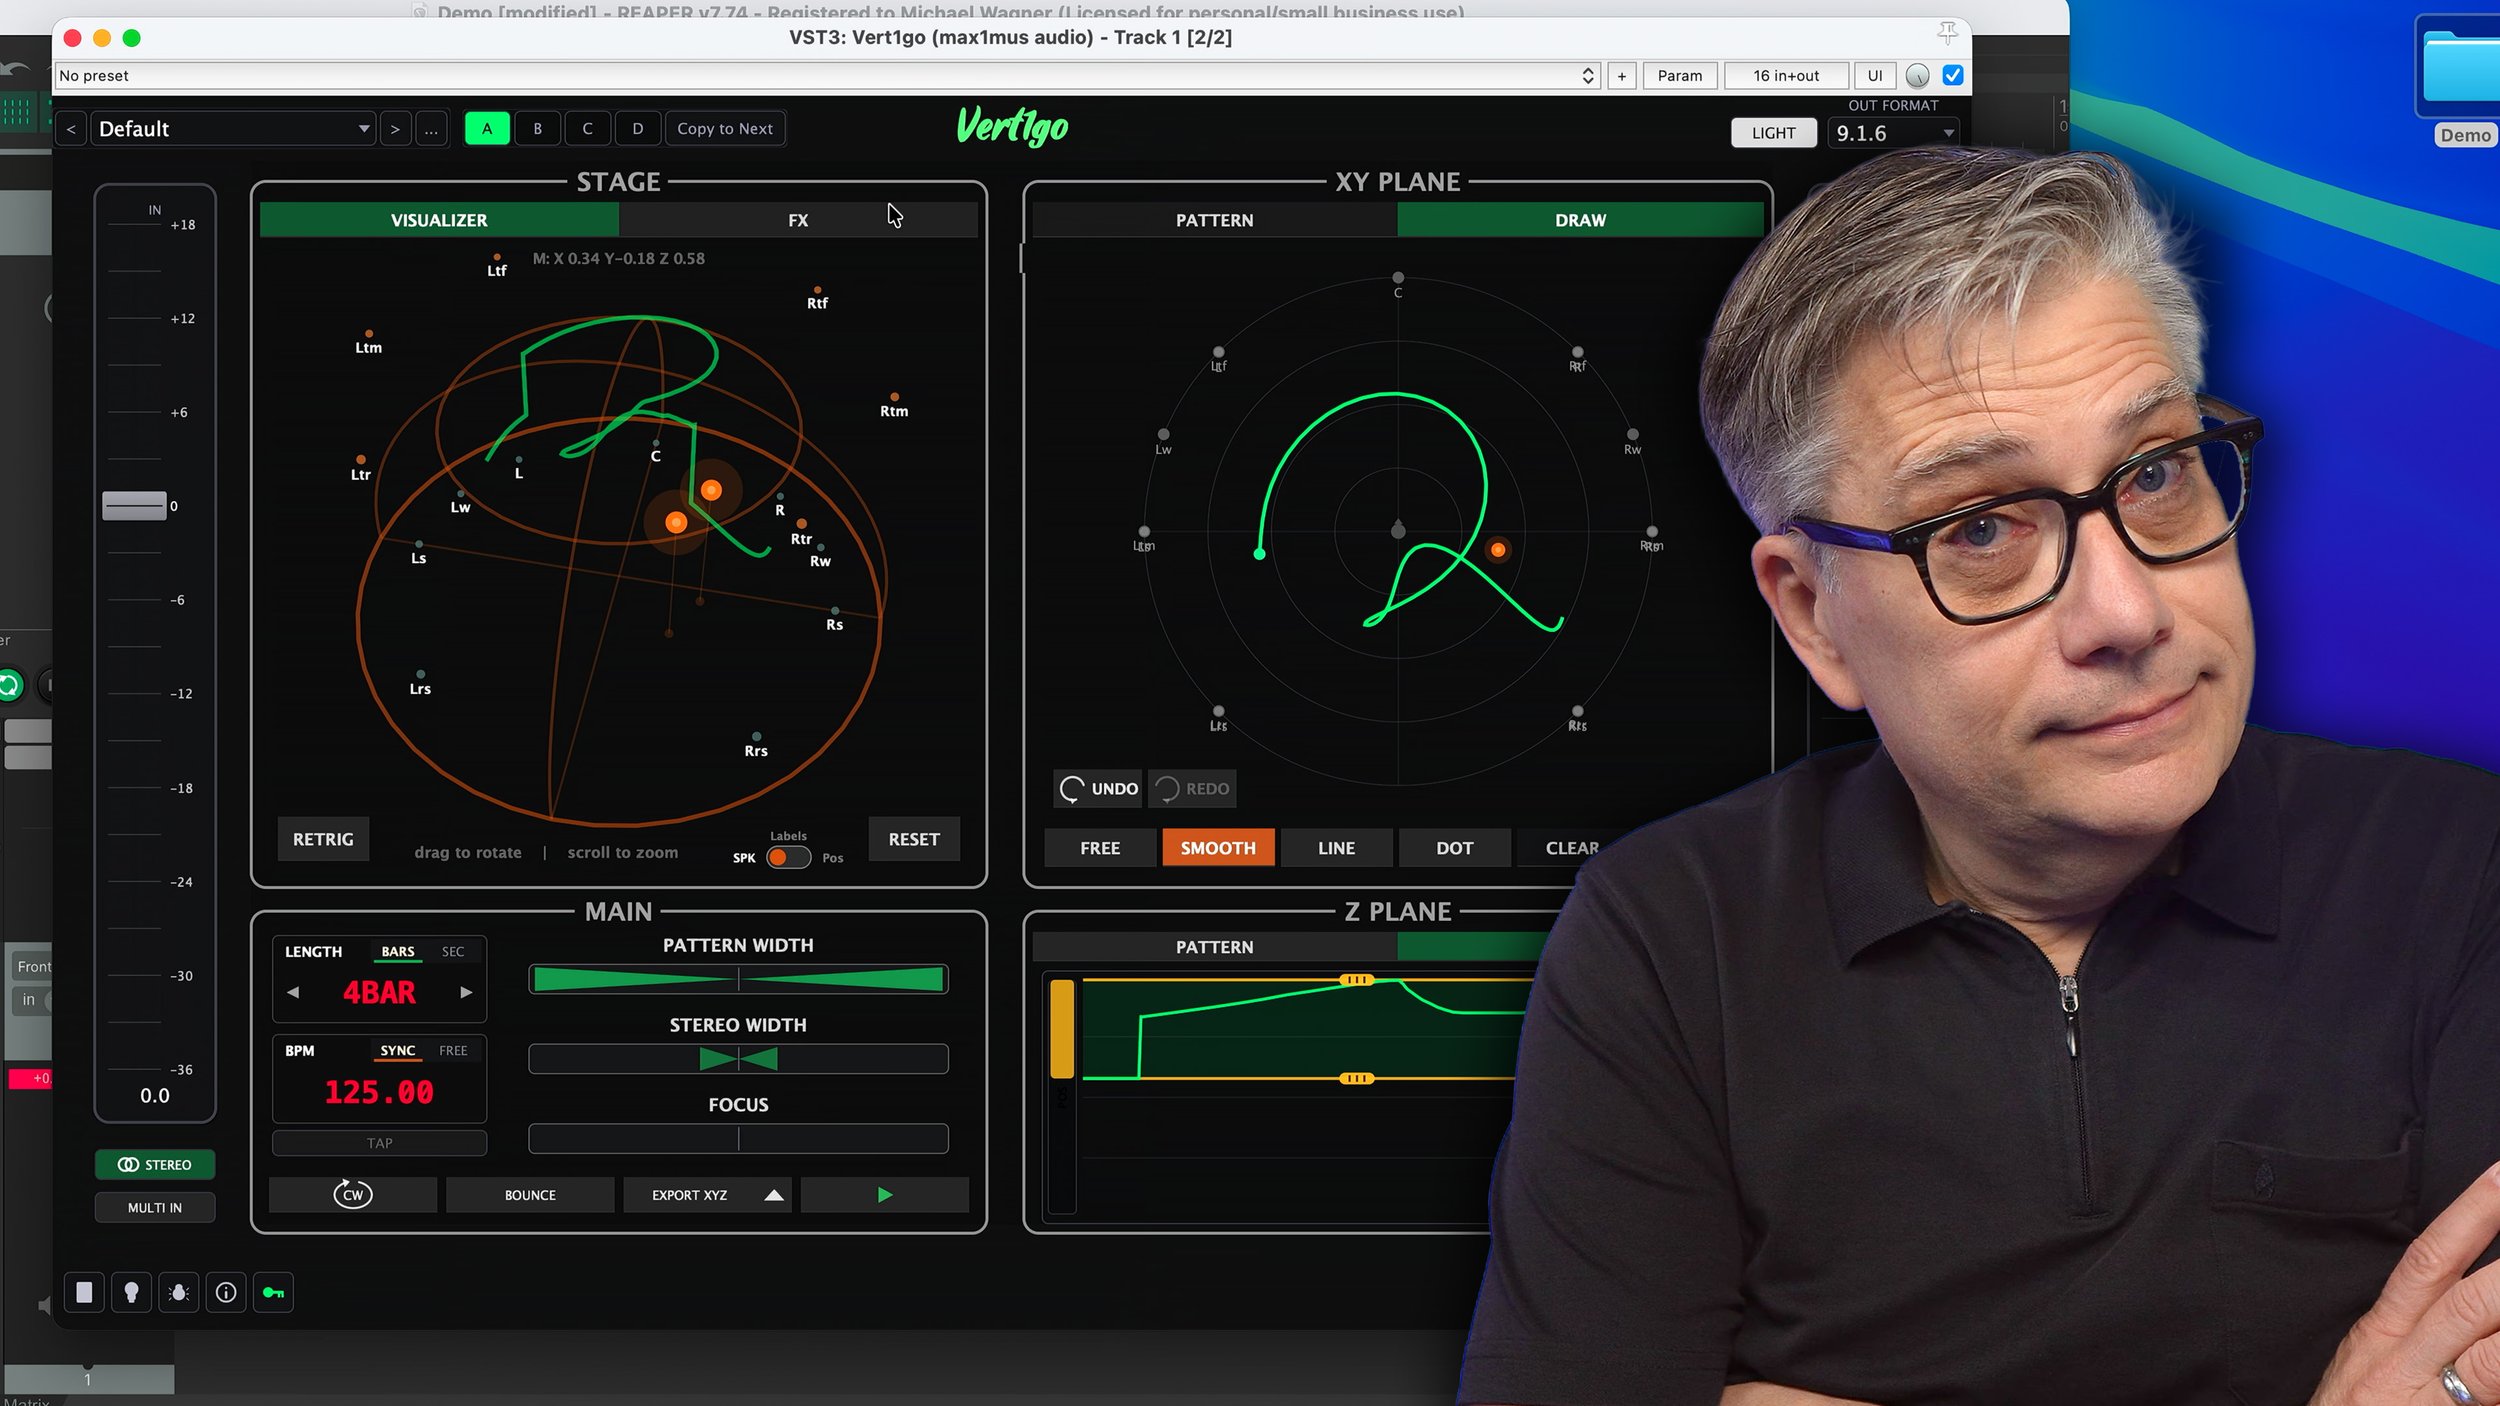2500x1406 pixels.
Task: Open the preset options ellipsis button
Action: coord(431,129)
